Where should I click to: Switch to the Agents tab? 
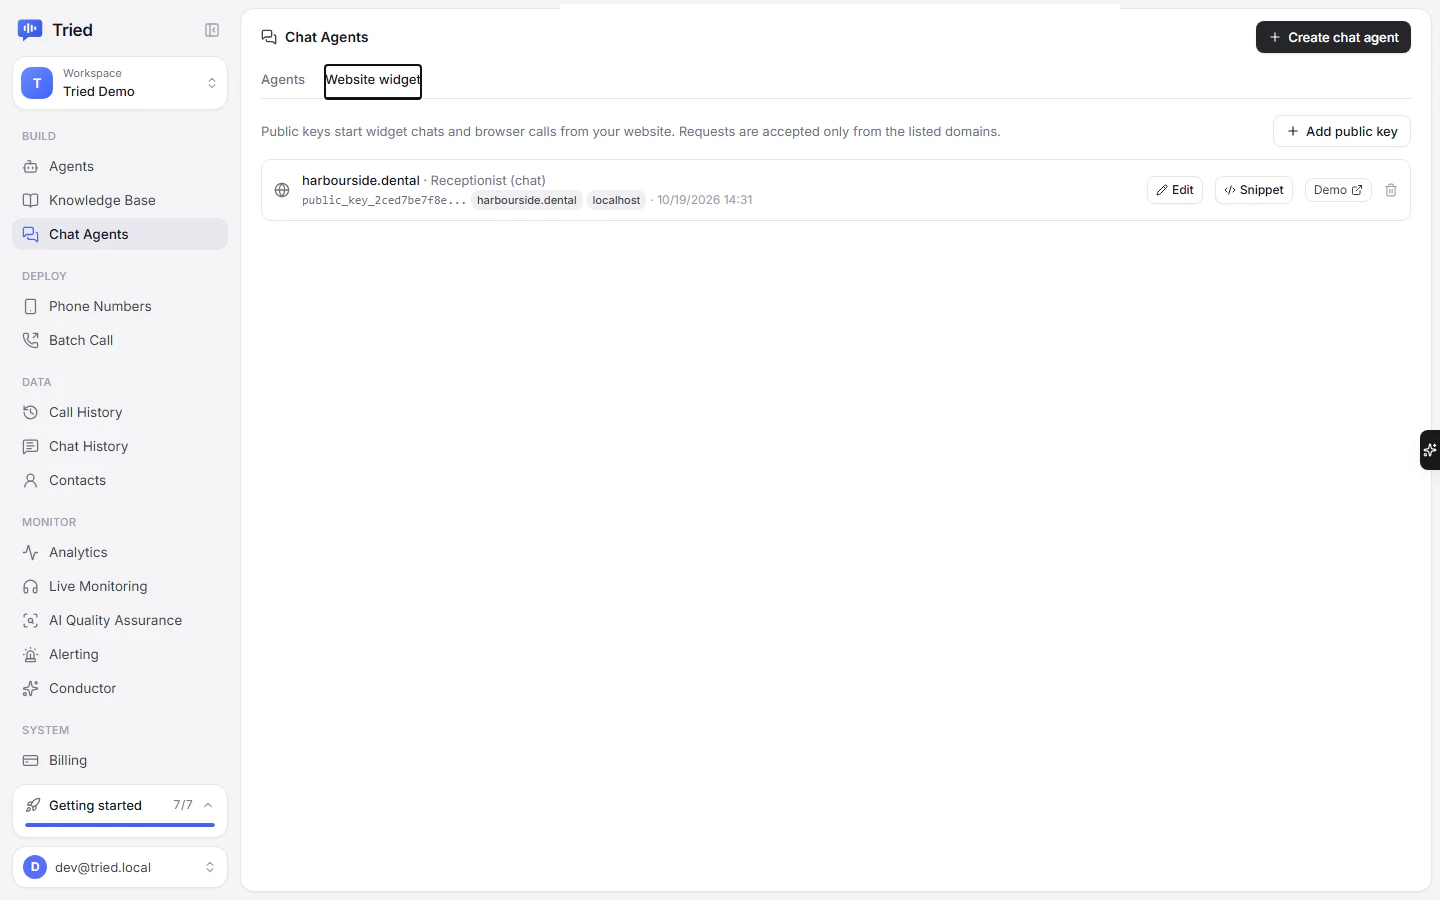[283, 80]
